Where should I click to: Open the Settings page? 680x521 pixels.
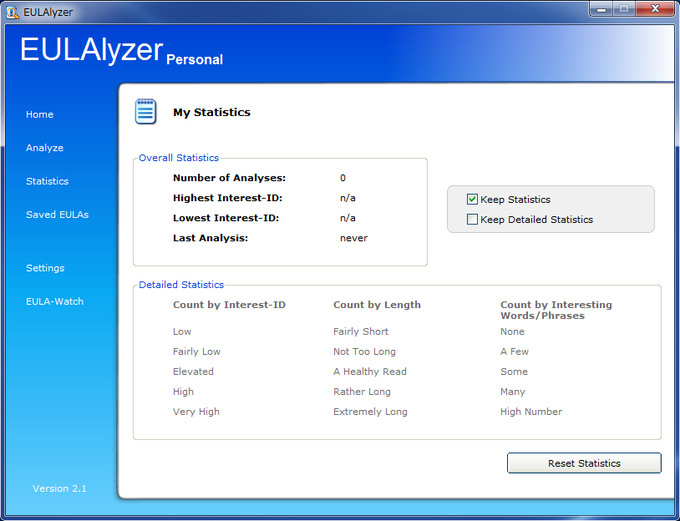[x=45, y=268]
